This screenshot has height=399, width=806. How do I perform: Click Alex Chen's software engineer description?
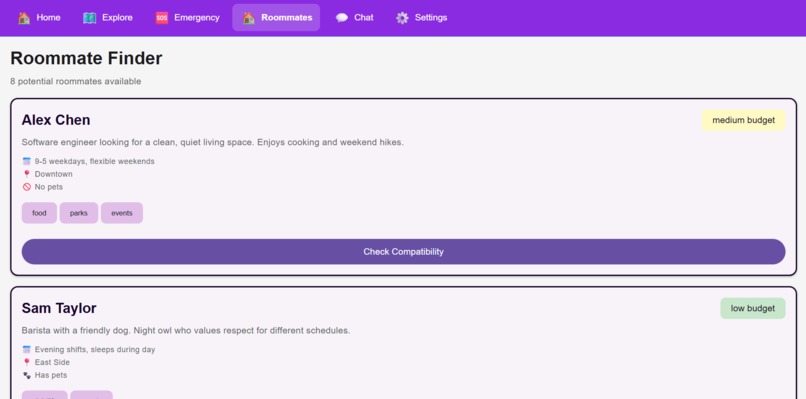(213, 142)
